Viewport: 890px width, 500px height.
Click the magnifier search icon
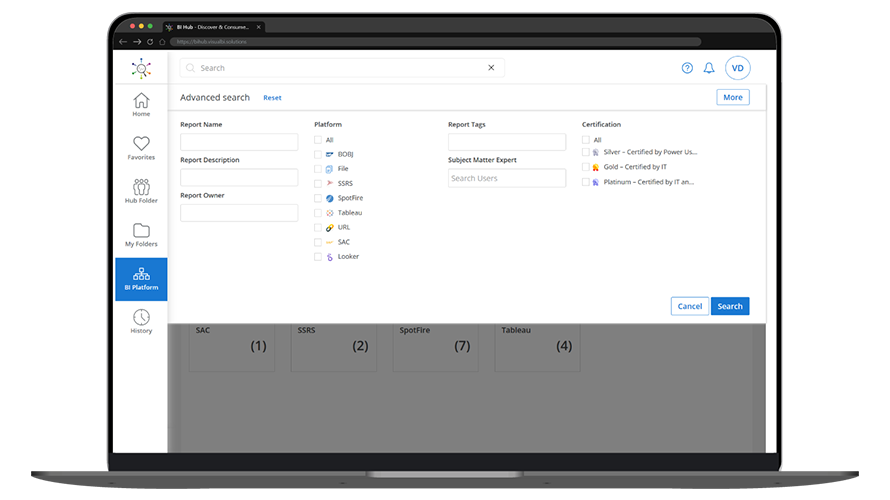191,68
